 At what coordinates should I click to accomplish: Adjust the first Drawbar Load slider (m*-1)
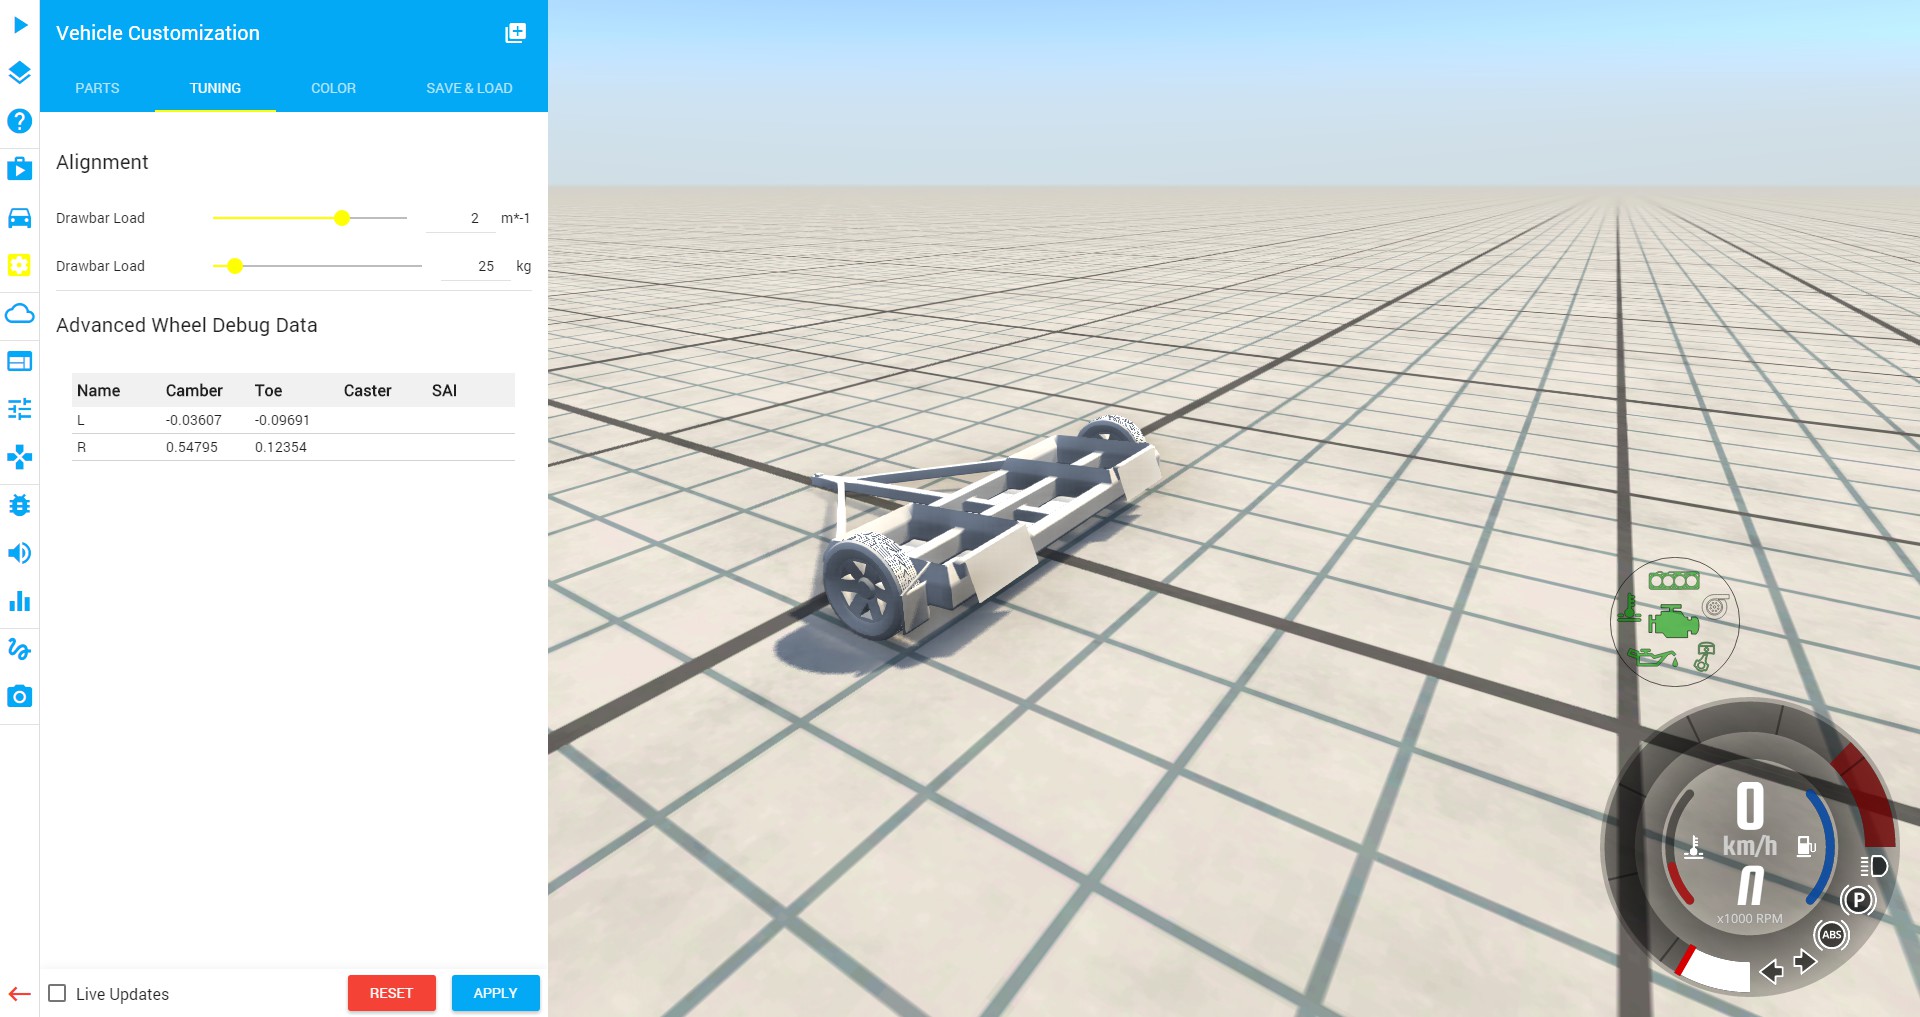click(x=310, y=218)
